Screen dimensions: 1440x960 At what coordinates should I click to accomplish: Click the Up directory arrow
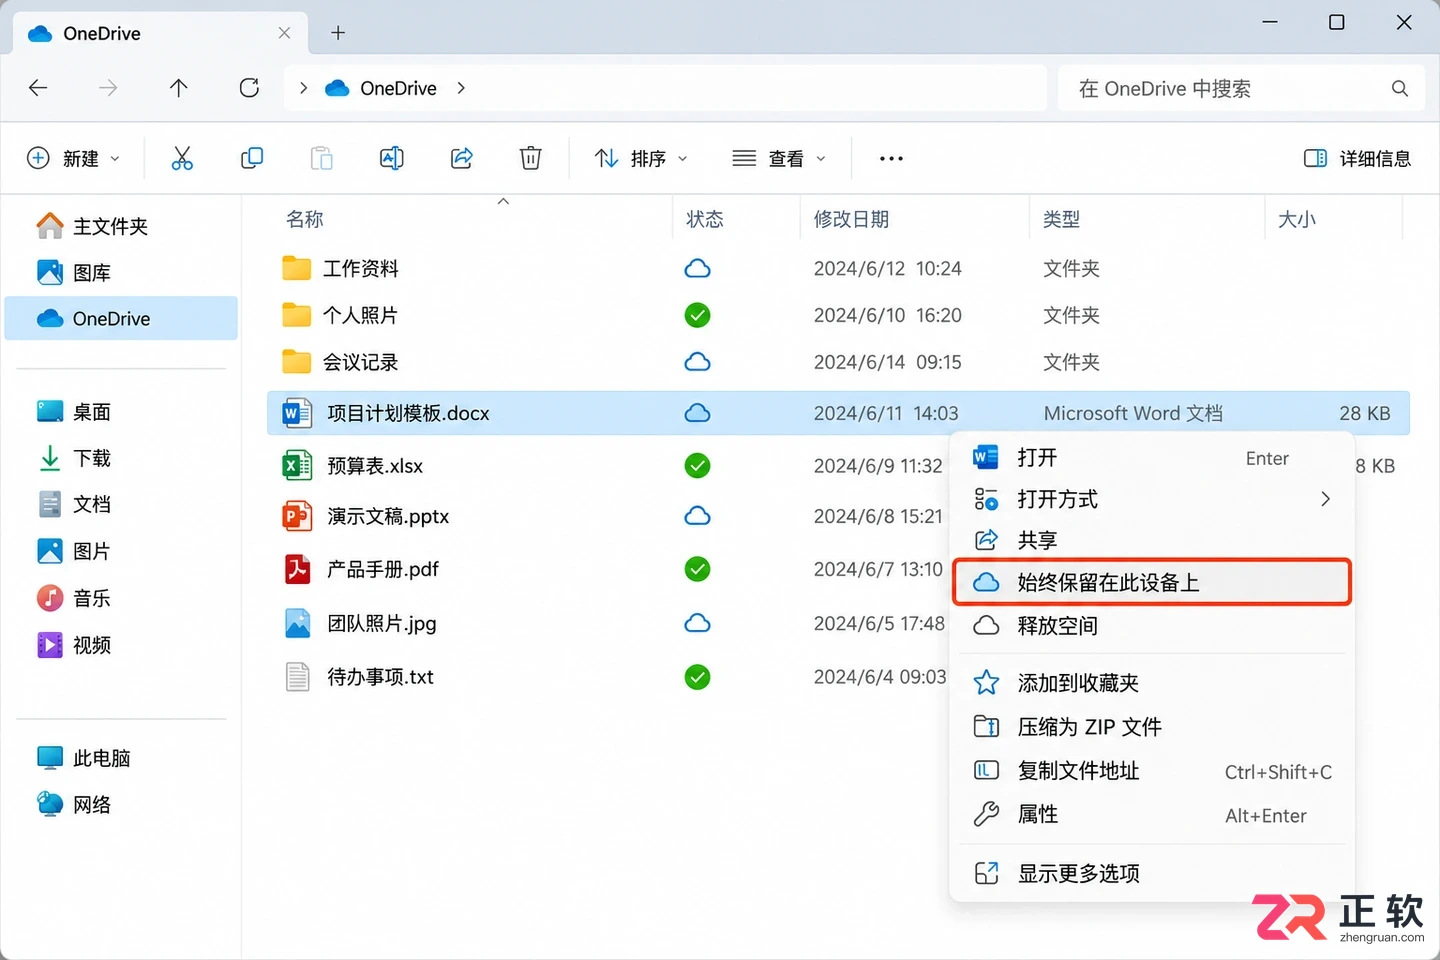(x=178, y=88)
